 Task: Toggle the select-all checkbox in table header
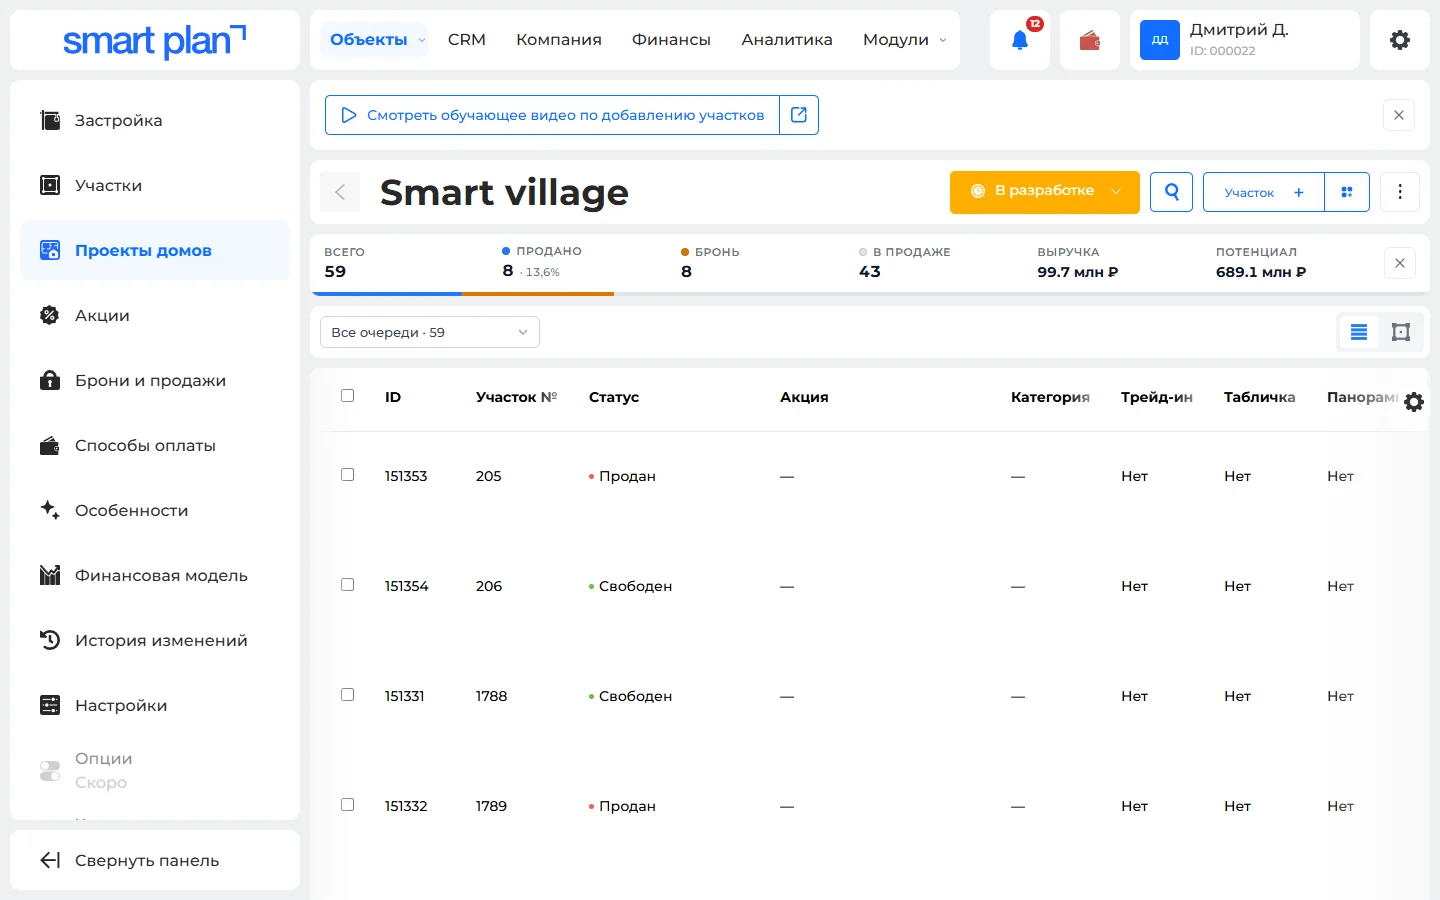[347, 396]
